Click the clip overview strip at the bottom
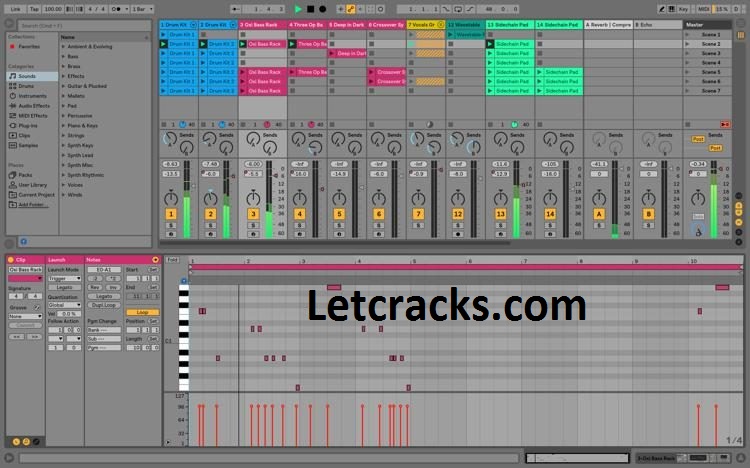The height and width of the screenshot is (468, 750). (x=577, y=458)
